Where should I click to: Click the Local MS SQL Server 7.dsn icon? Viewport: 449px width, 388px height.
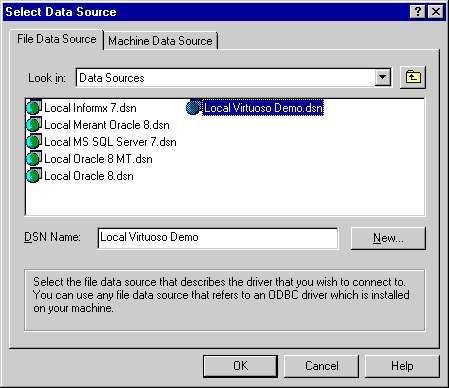[x=34, y=141]
